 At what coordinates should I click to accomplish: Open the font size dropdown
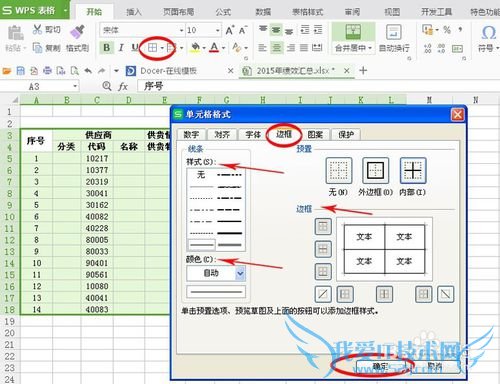coord(218,30)
